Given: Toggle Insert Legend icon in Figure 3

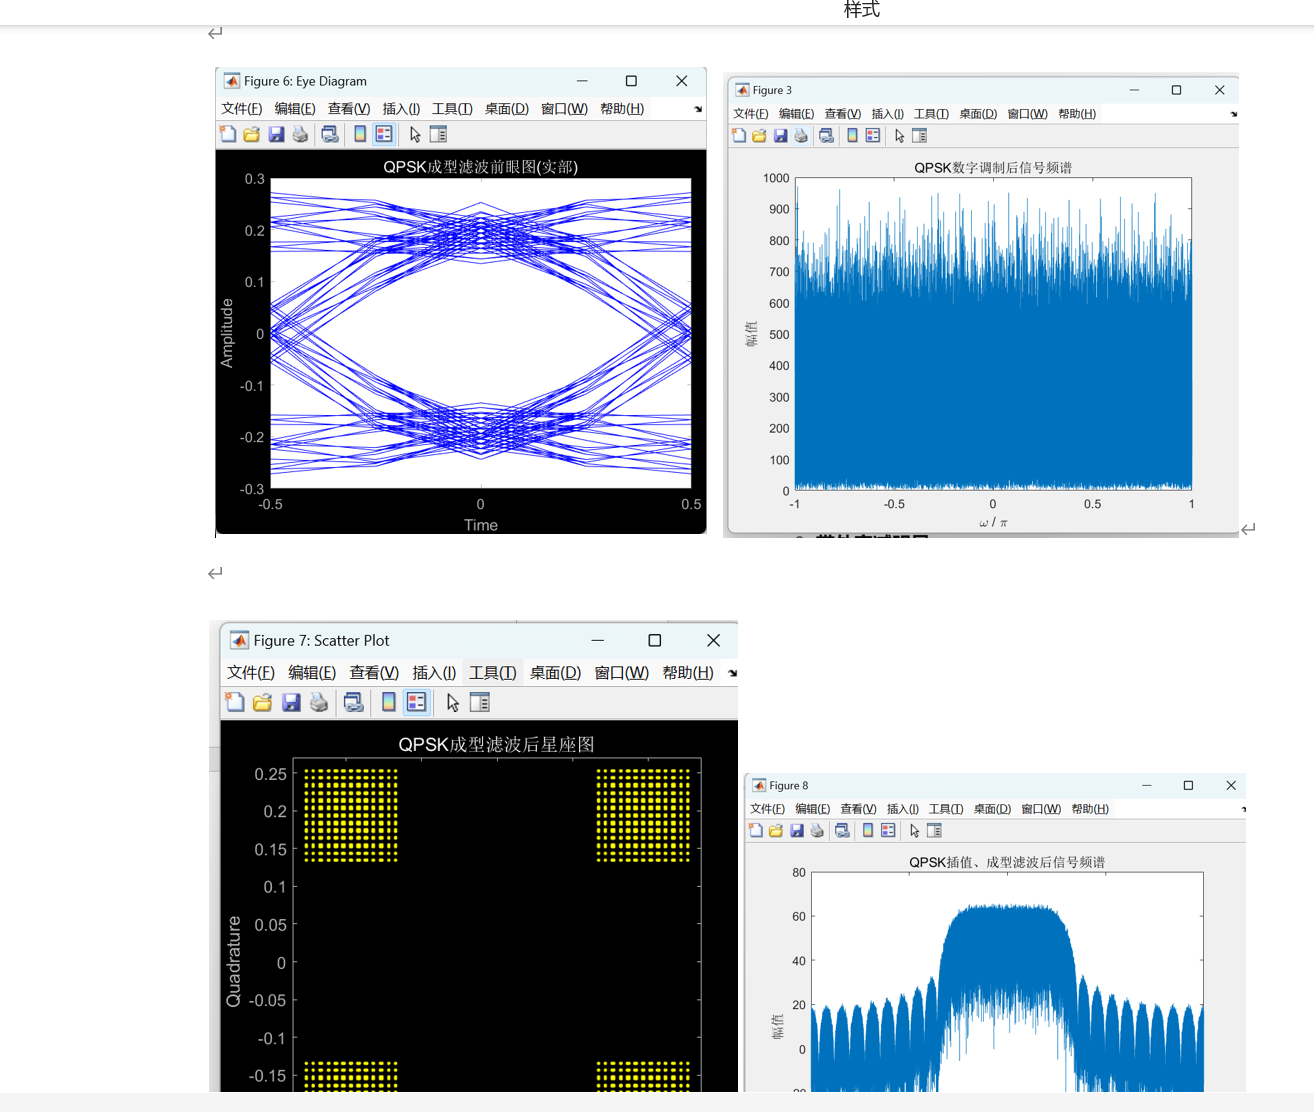Looking at the screenshot, I should point(873,136).
